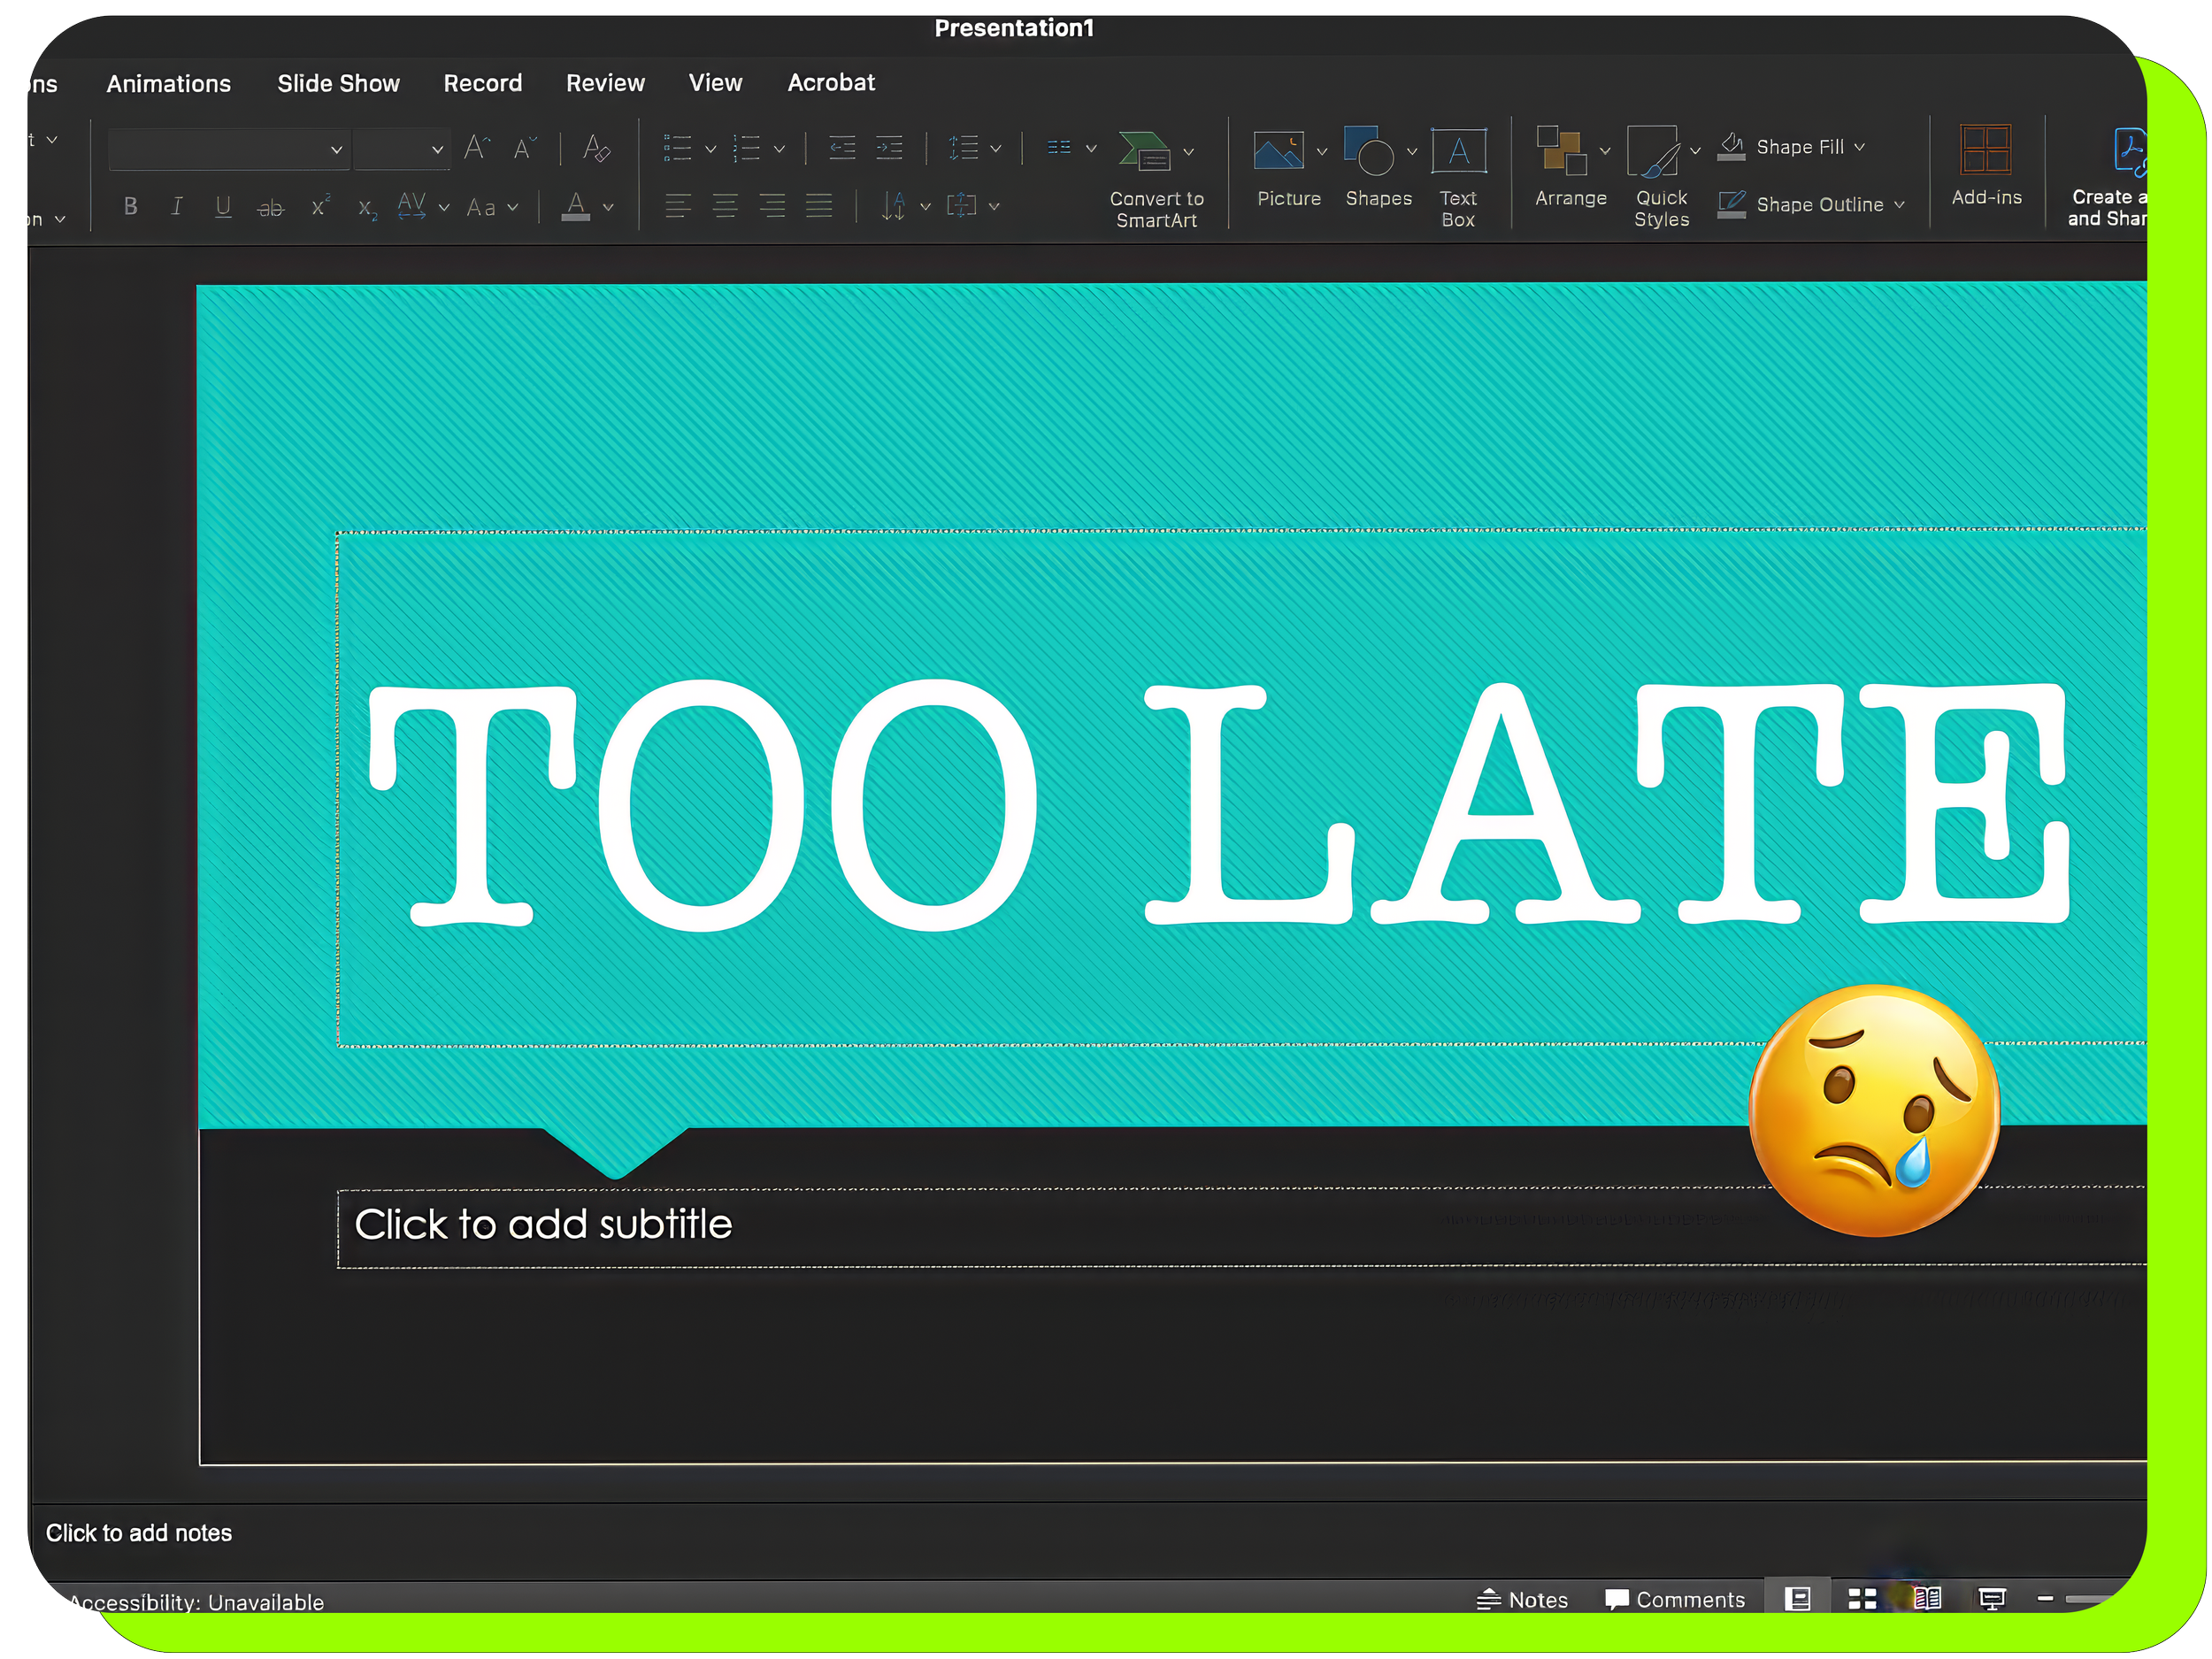Toggle Underline formatting
Screen dimensions: 2212x1659
pos(223,206)
